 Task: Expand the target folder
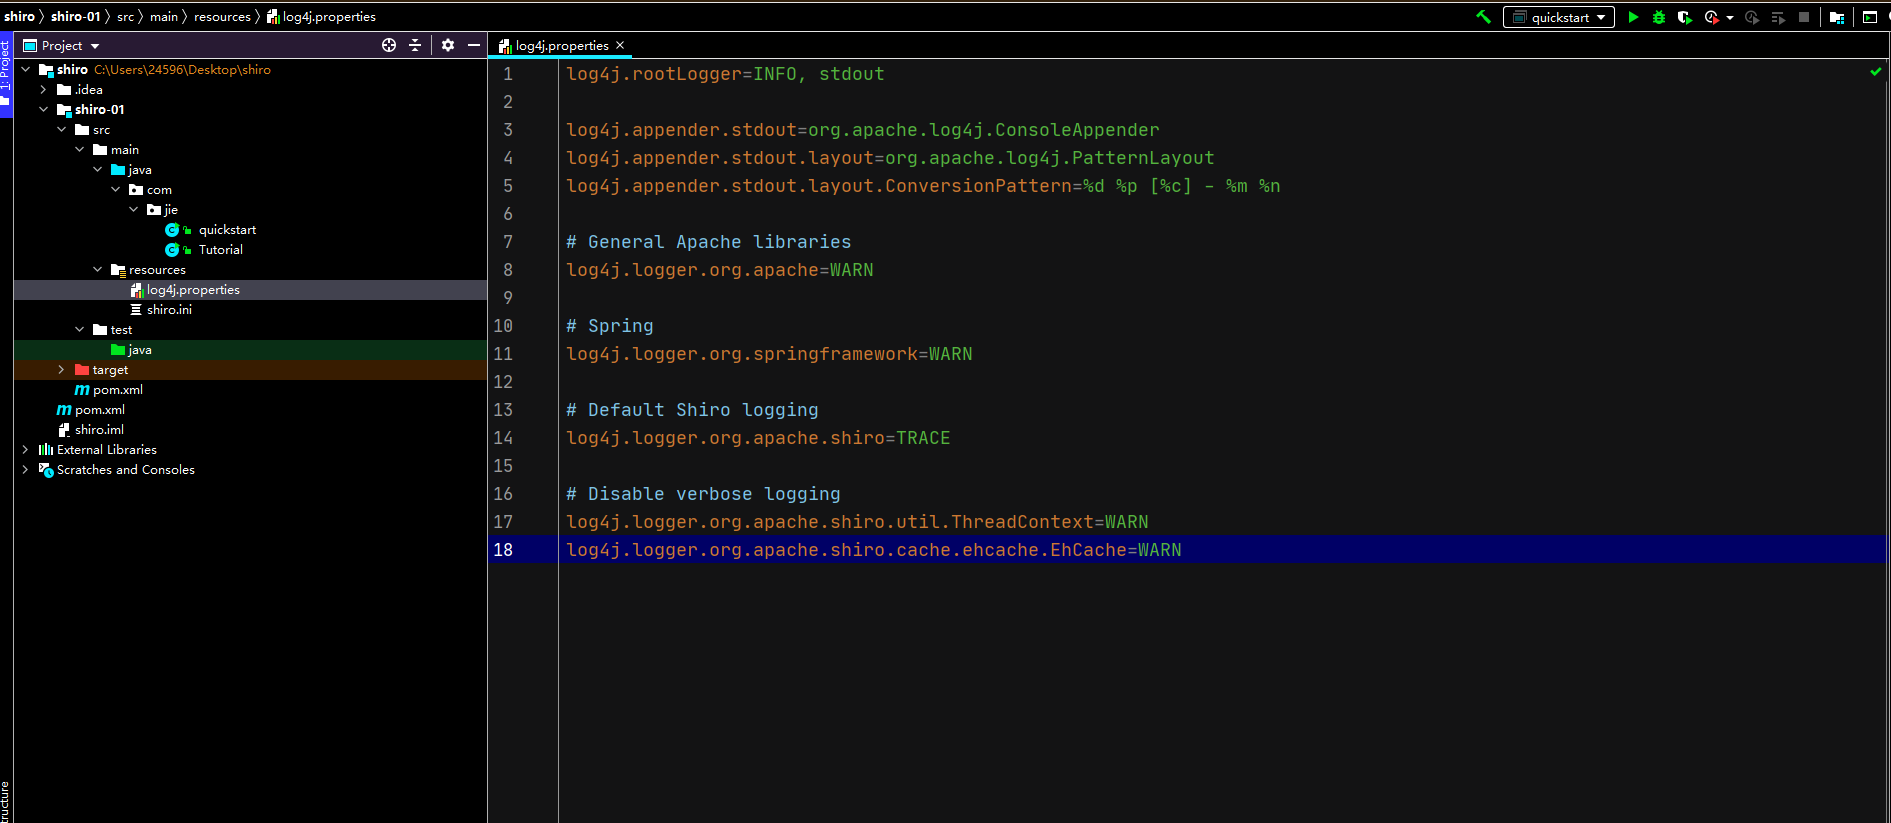coord(61,370)
